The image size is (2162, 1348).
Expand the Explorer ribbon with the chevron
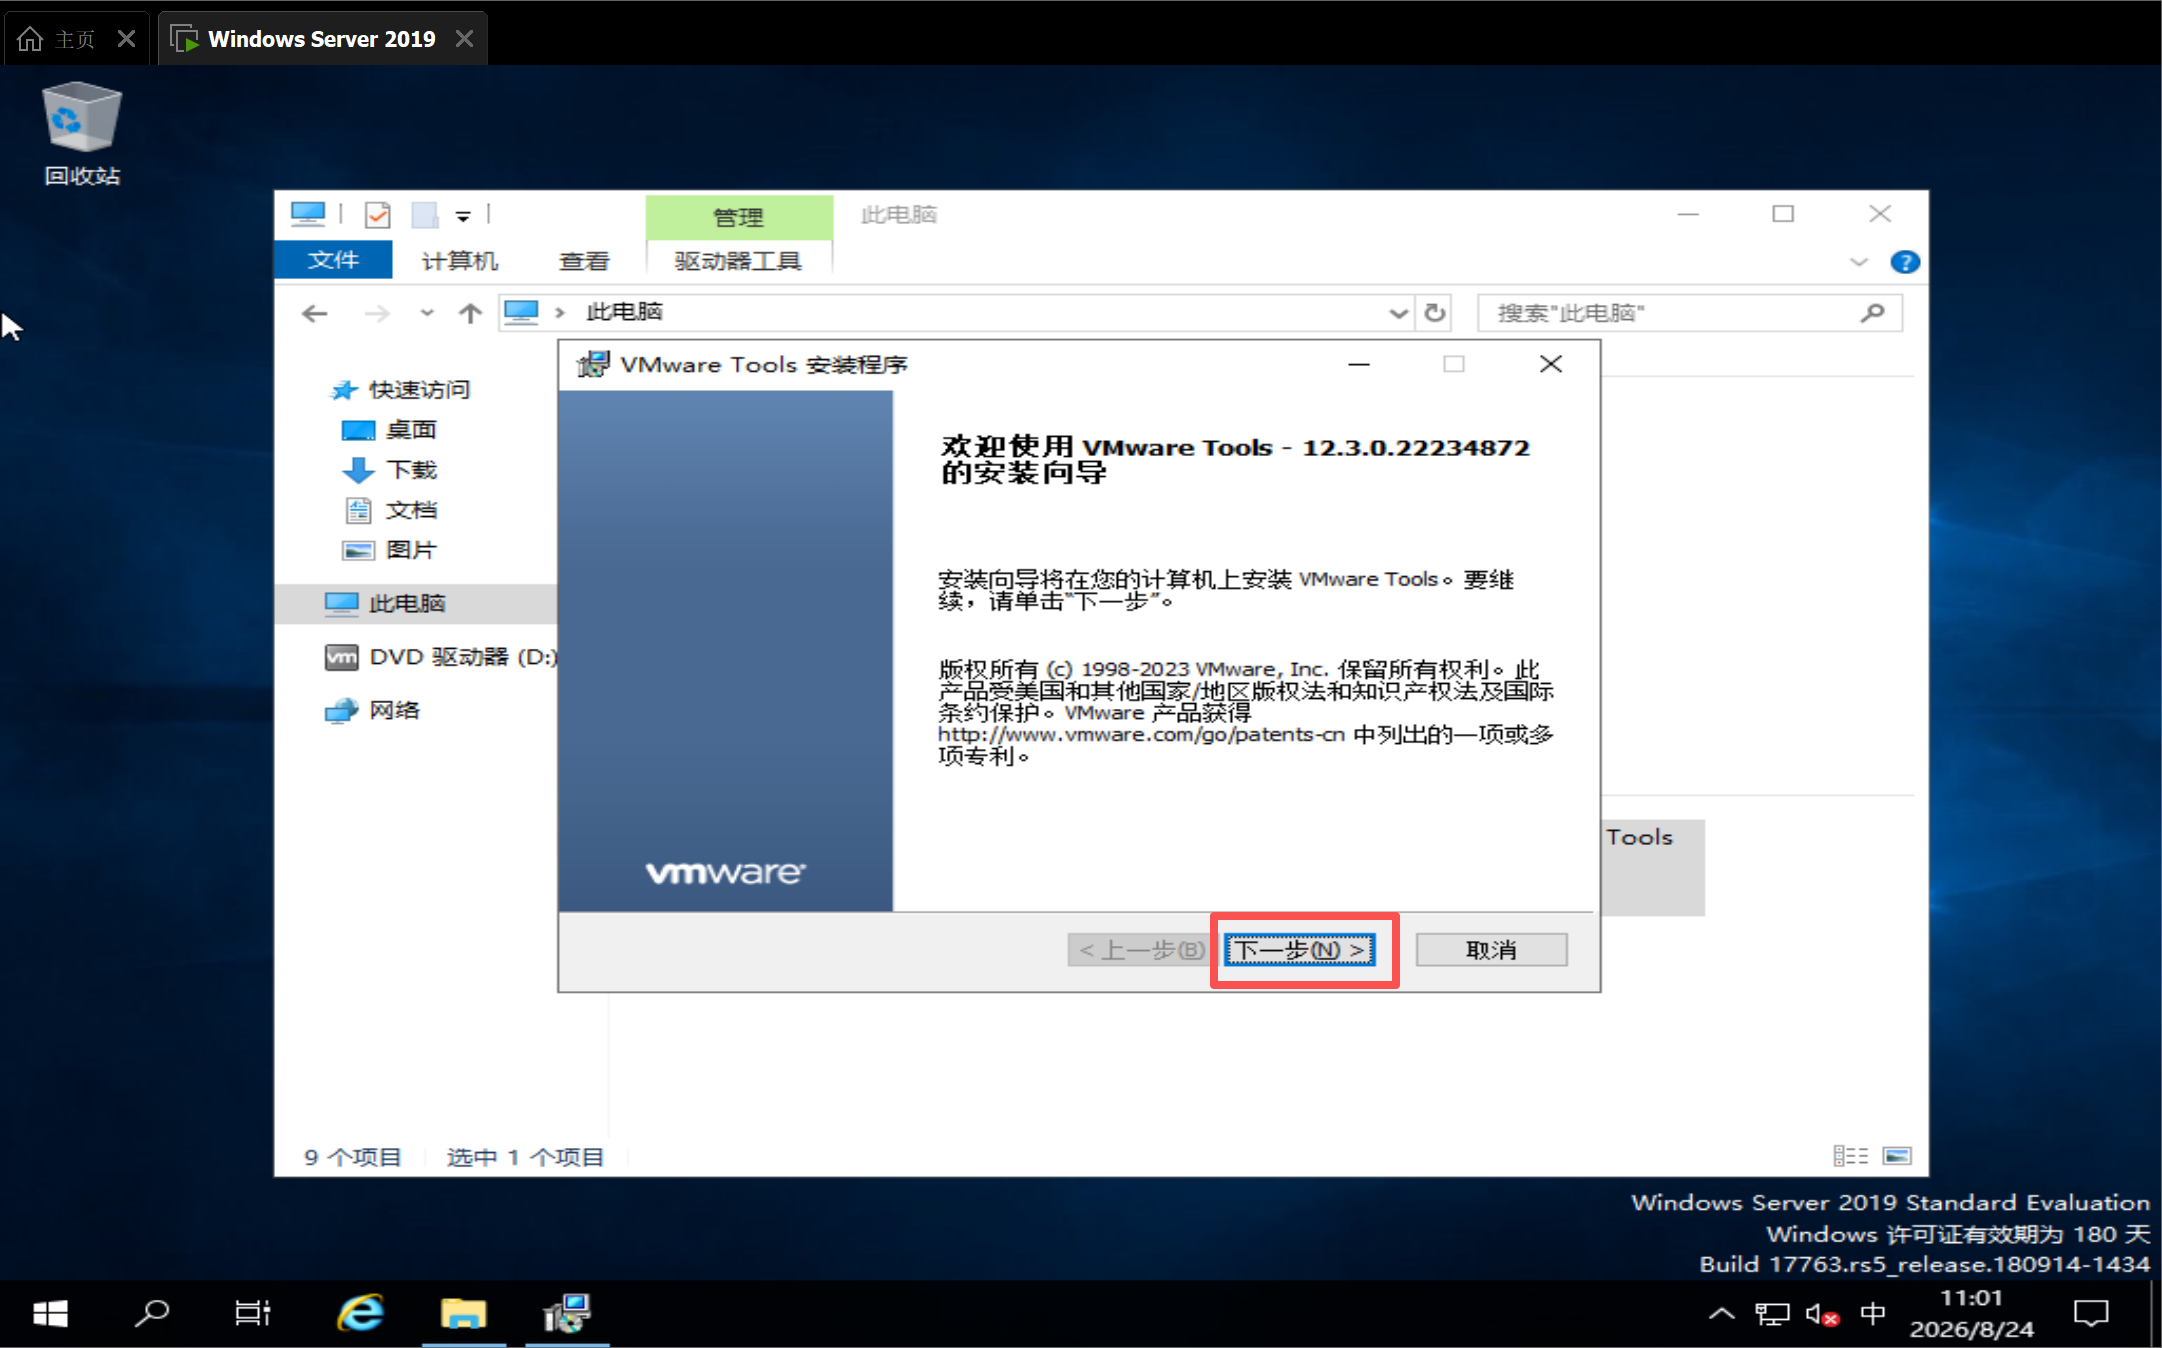1859,262
